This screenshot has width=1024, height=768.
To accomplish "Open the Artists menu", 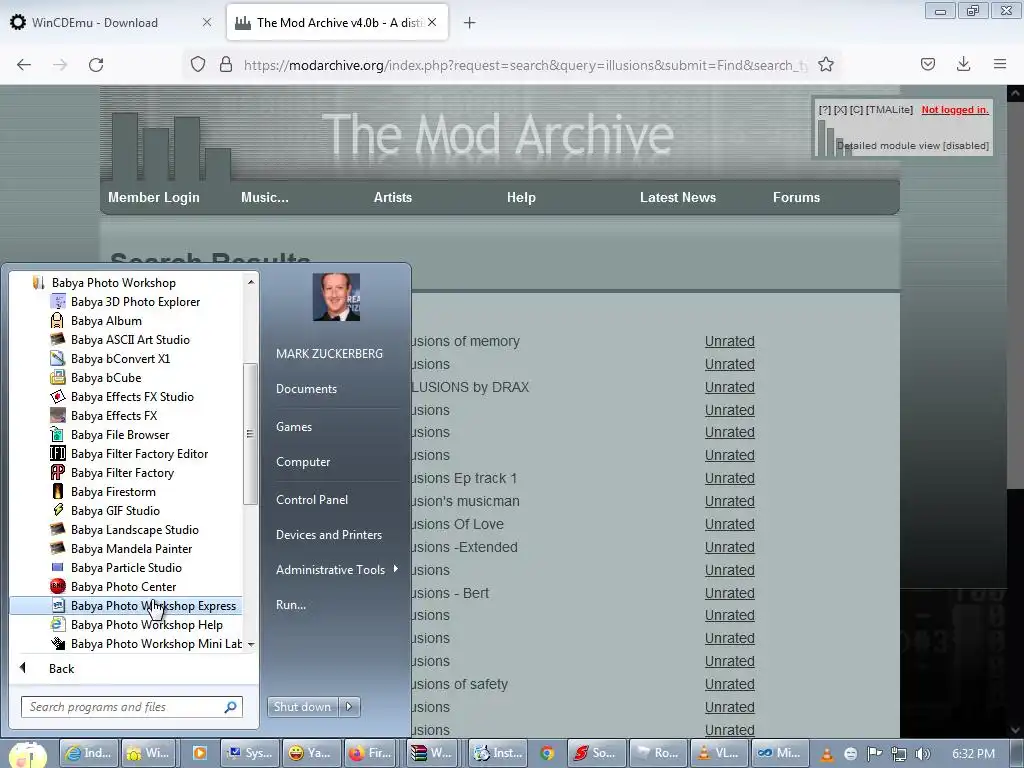I will [392, 197].
